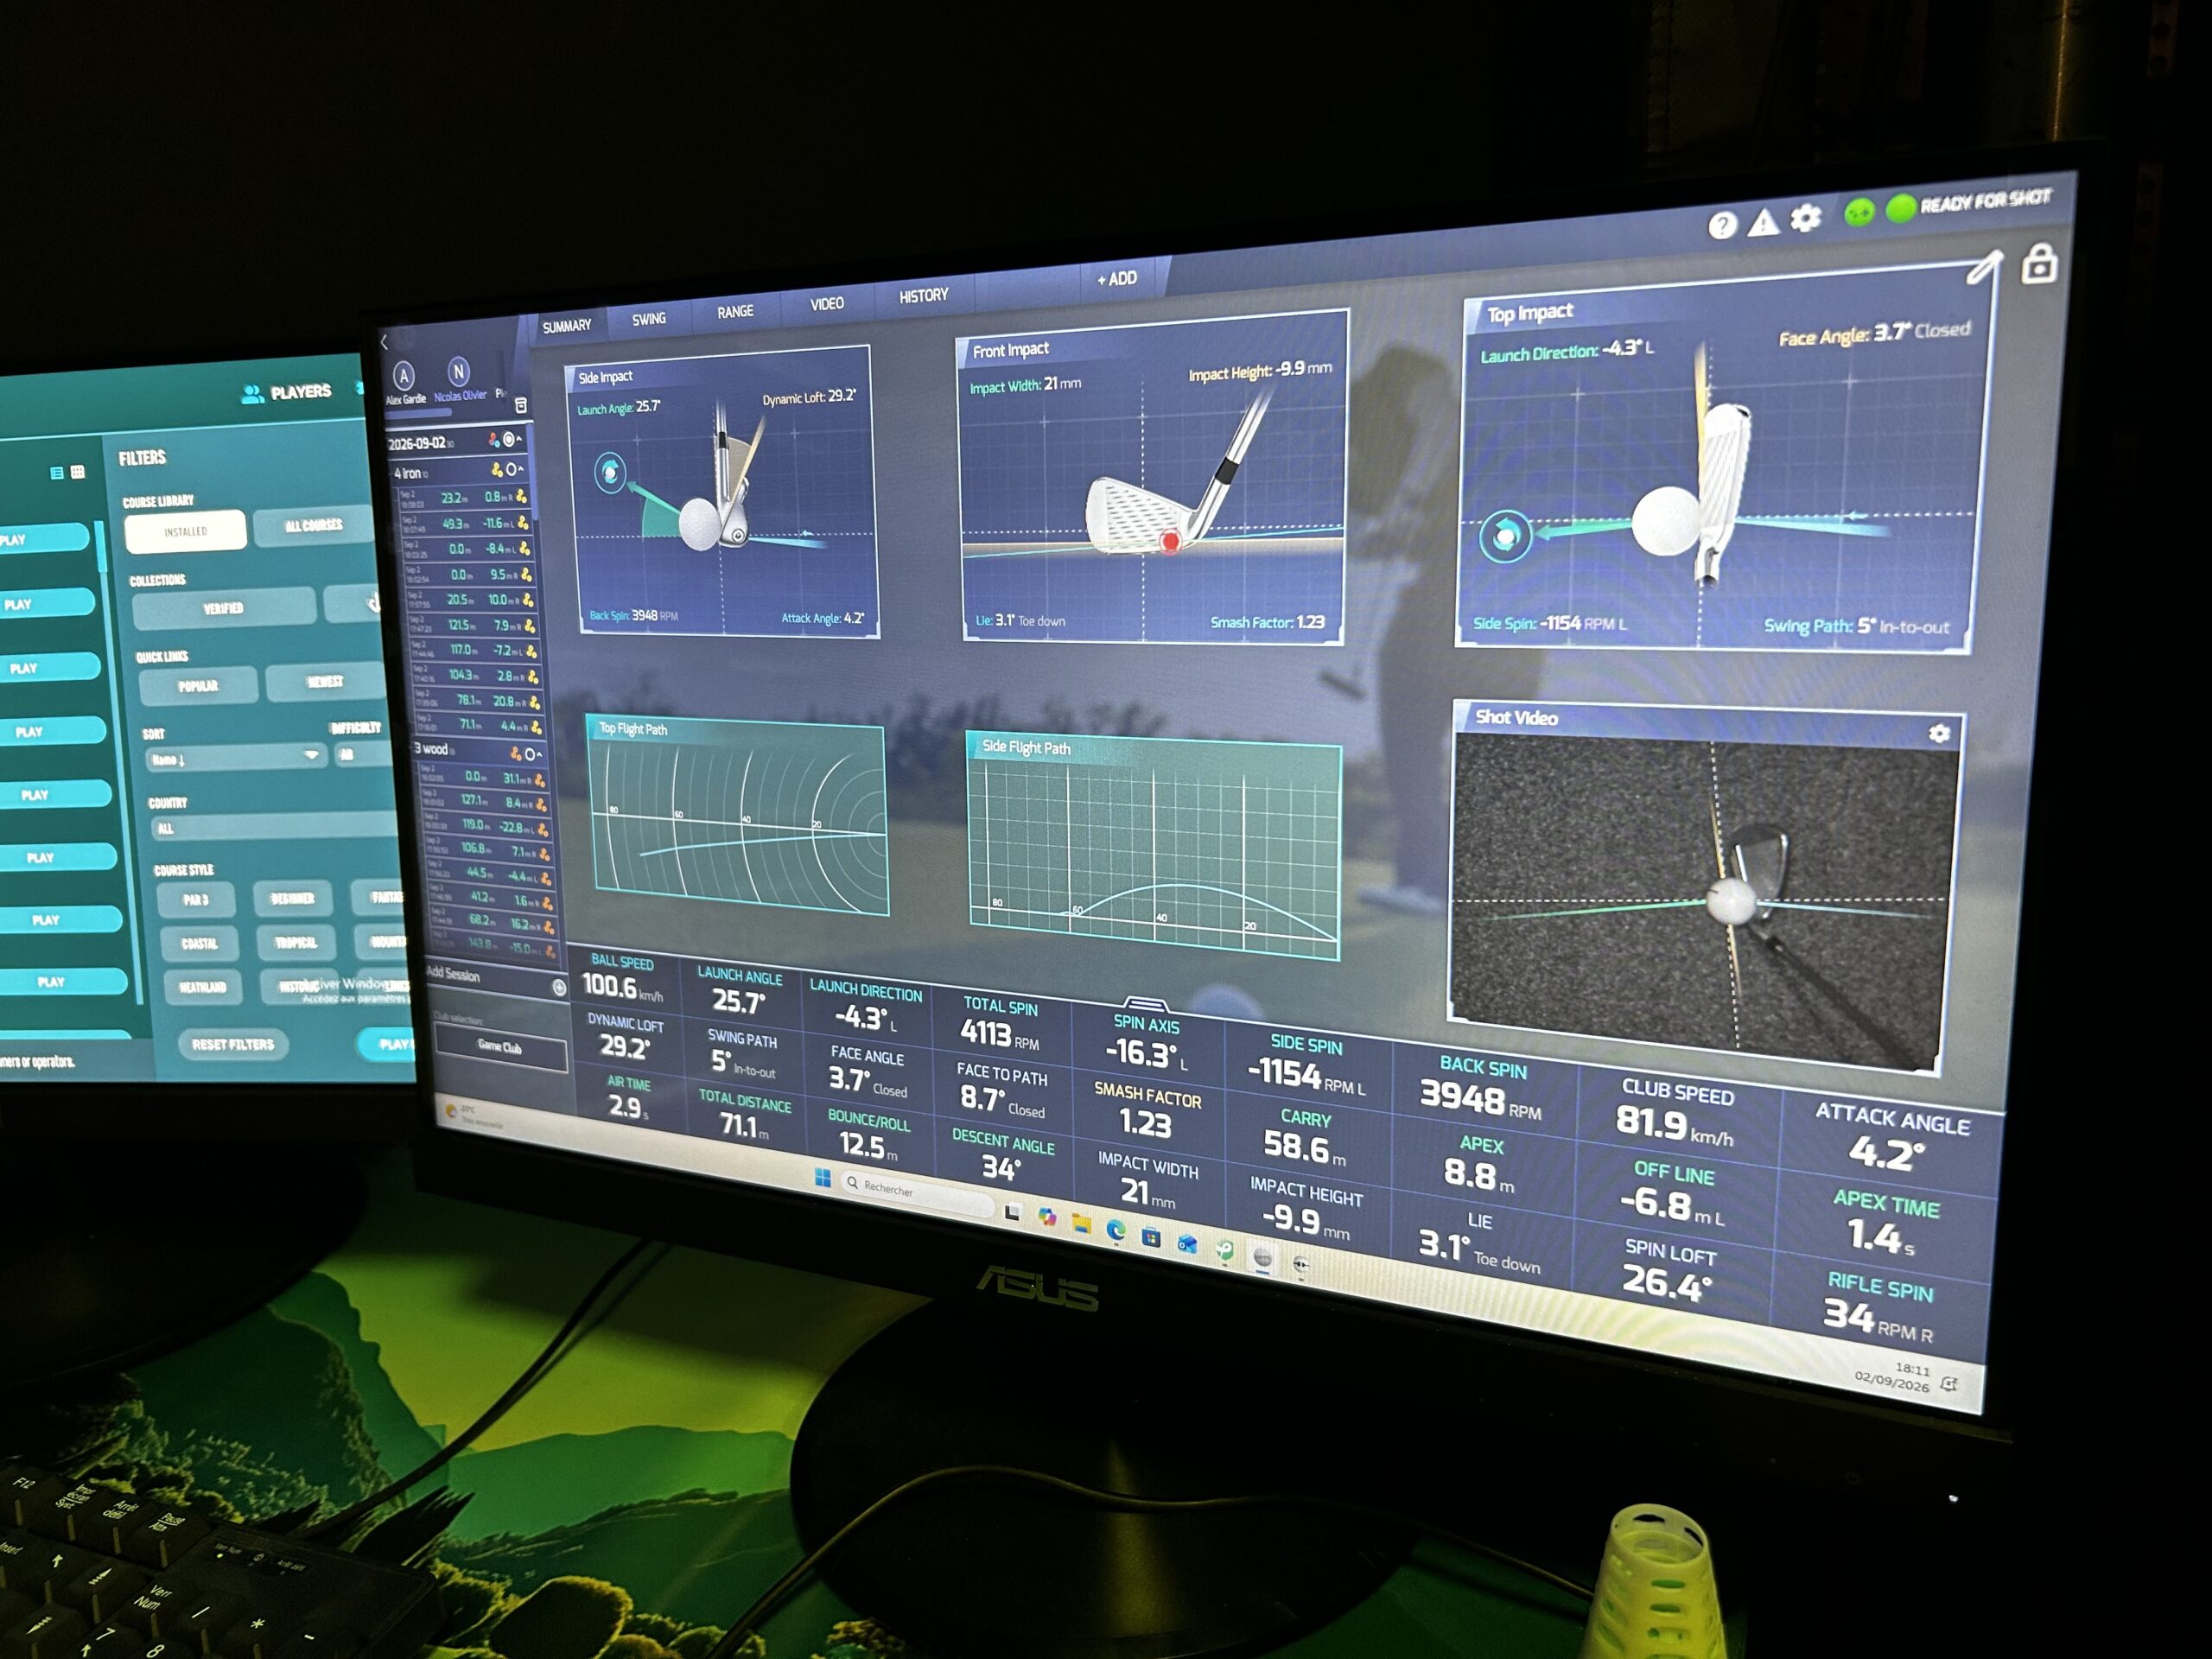Open Microsoft Store from taskbar
This screenshot has height=1659, width=2212.
pyautogui.click(x=1151, y=1237)
